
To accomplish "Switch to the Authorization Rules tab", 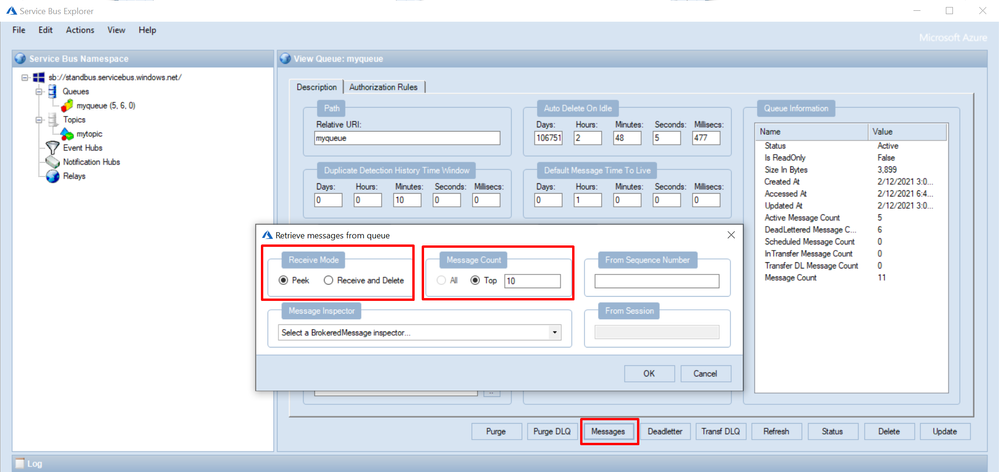I will 385,87.
